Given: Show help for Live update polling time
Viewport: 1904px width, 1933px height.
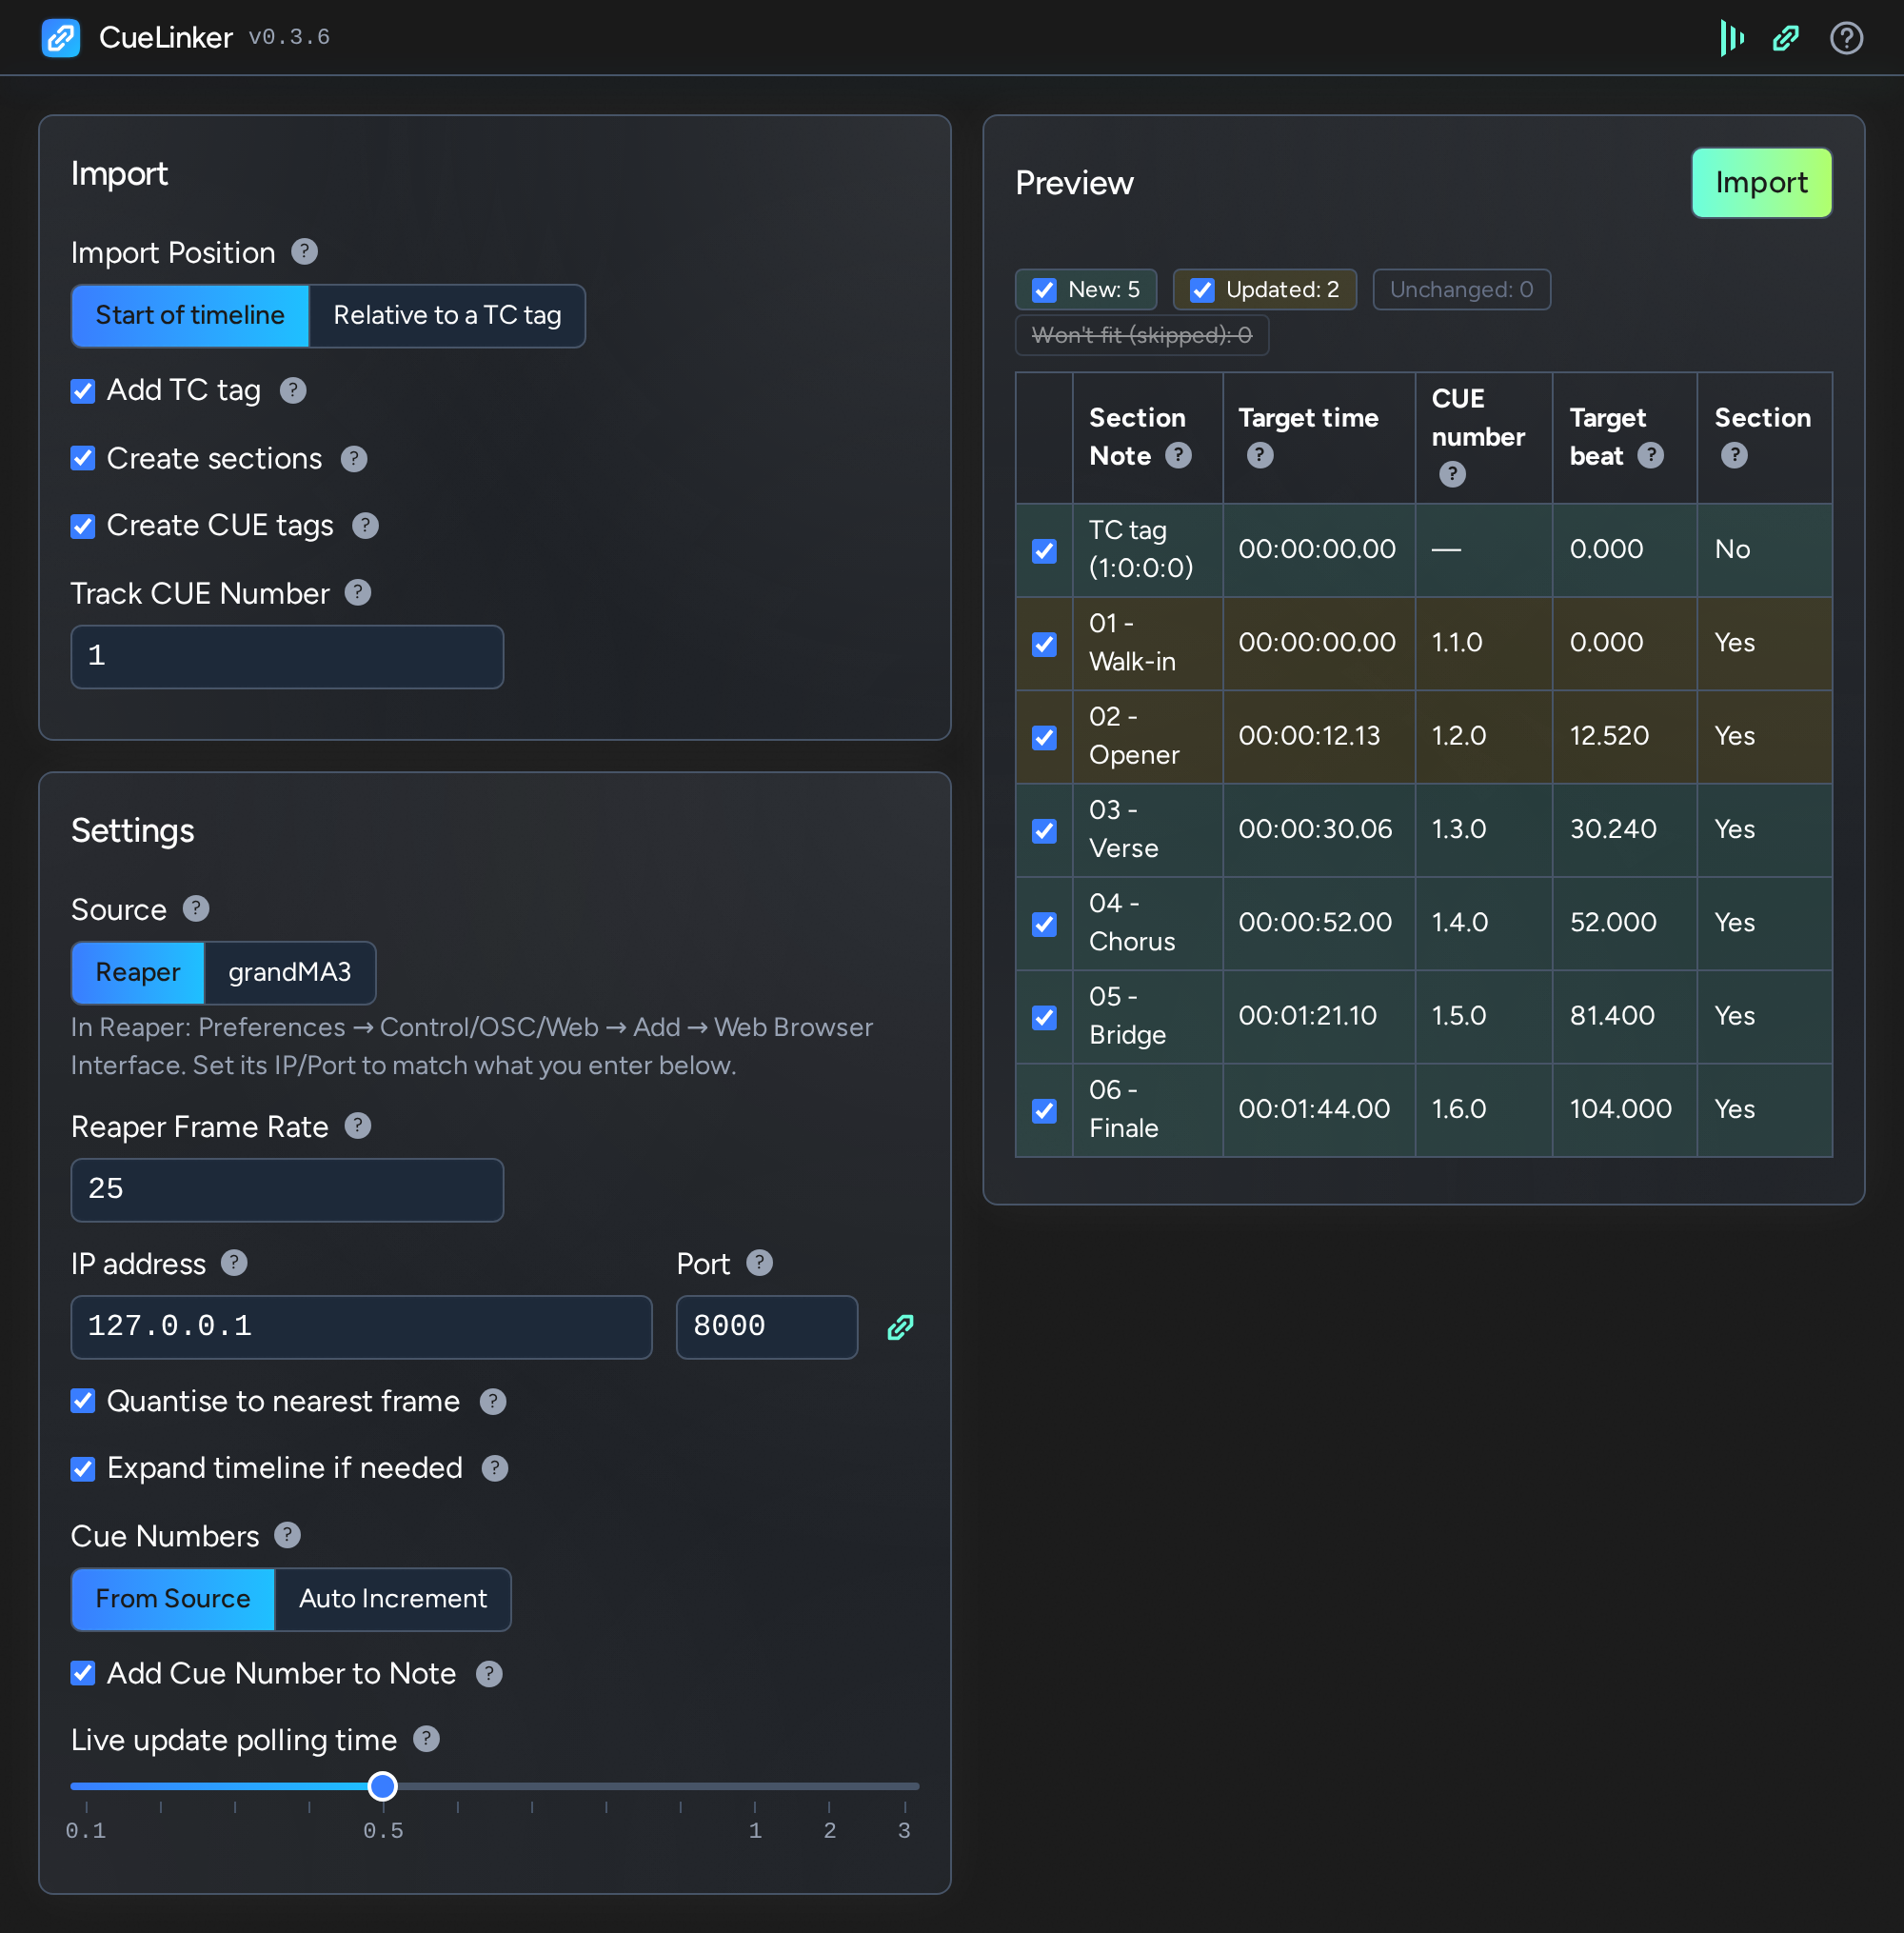Looking at the screenshot, I should (x=427, y=1739).
